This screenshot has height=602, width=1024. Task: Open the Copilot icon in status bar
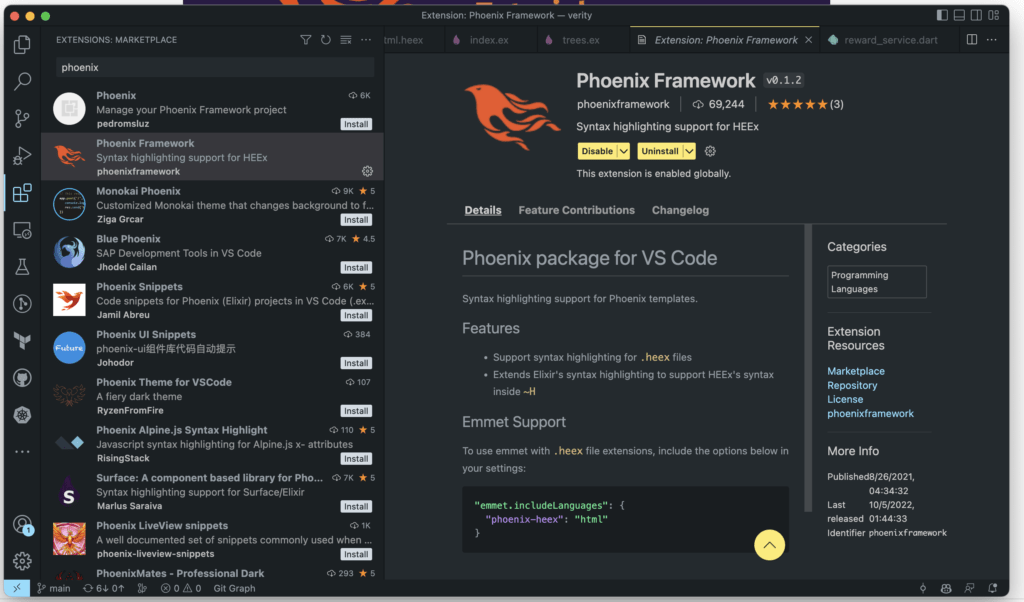[946, 588]
